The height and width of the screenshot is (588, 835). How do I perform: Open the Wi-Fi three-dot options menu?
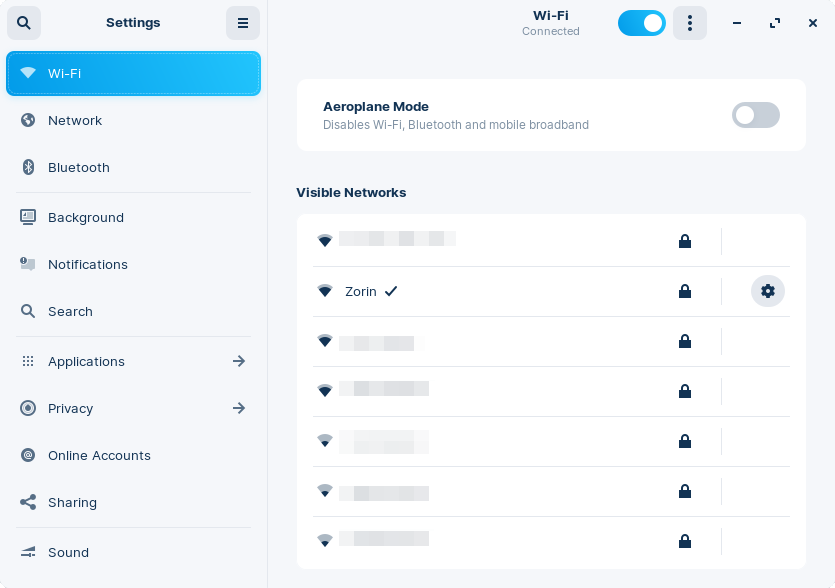point(689,23)
